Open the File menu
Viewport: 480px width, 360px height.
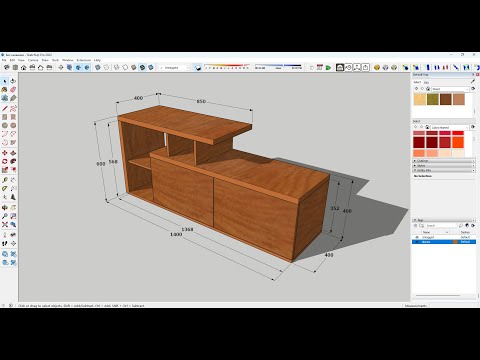[x=4, y=60]
